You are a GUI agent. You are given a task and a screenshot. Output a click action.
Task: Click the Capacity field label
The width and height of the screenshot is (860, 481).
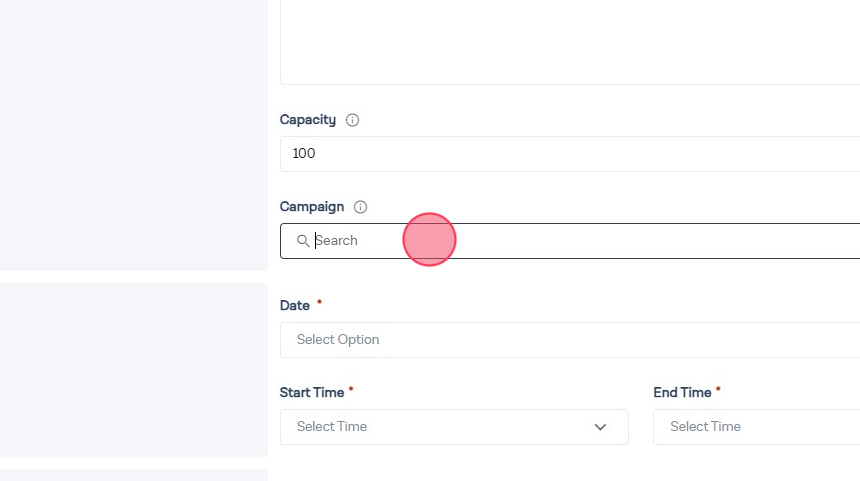pyautogui.click(x=308, y=120)
